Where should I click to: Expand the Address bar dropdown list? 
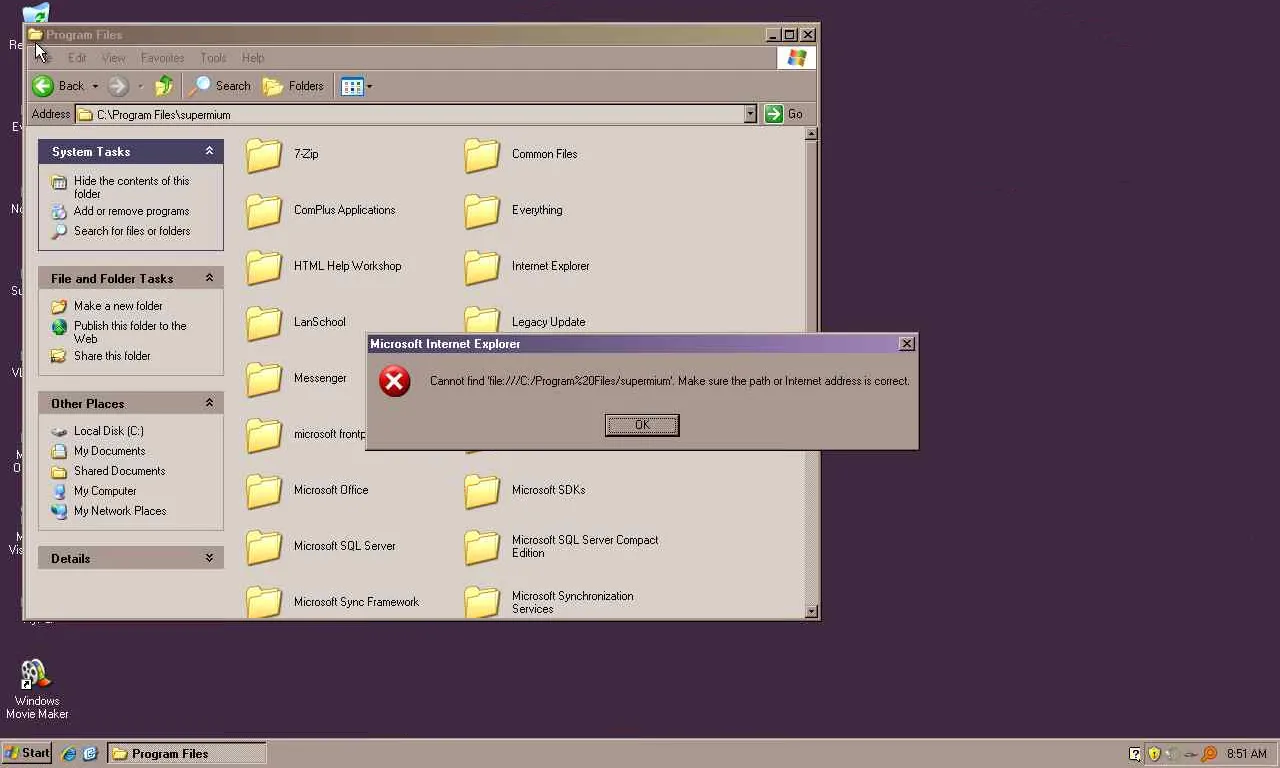pos(750,114)
